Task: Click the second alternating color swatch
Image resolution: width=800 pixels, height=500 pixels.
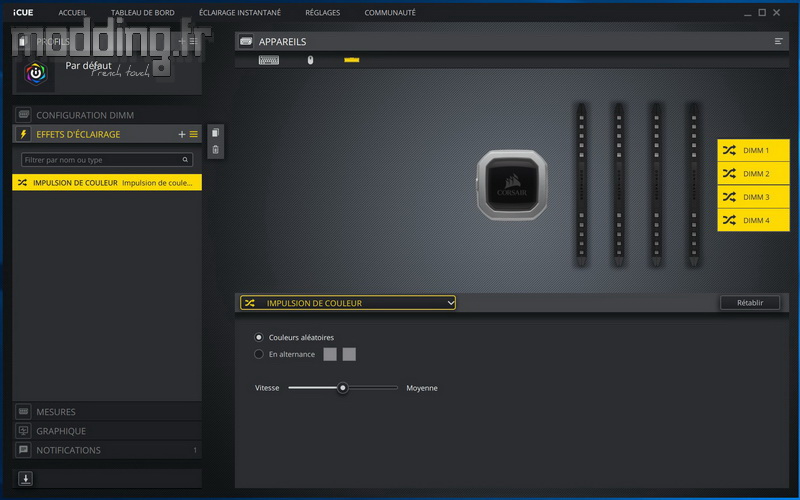Action: tap(349, 354)
